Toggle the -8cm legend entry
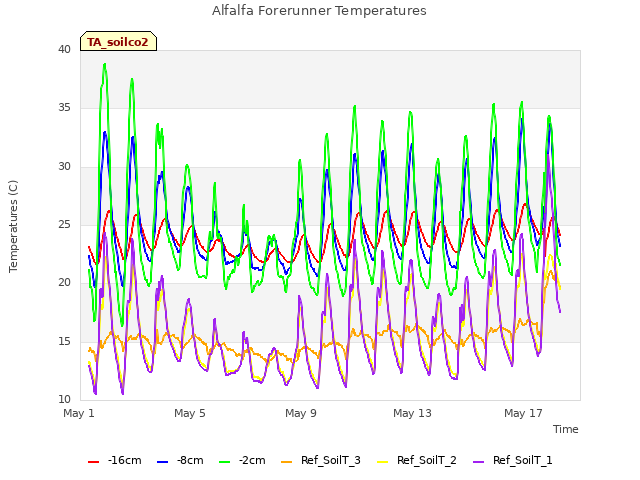640x480 pixels. pyautogui.click(x=180, y=460)
